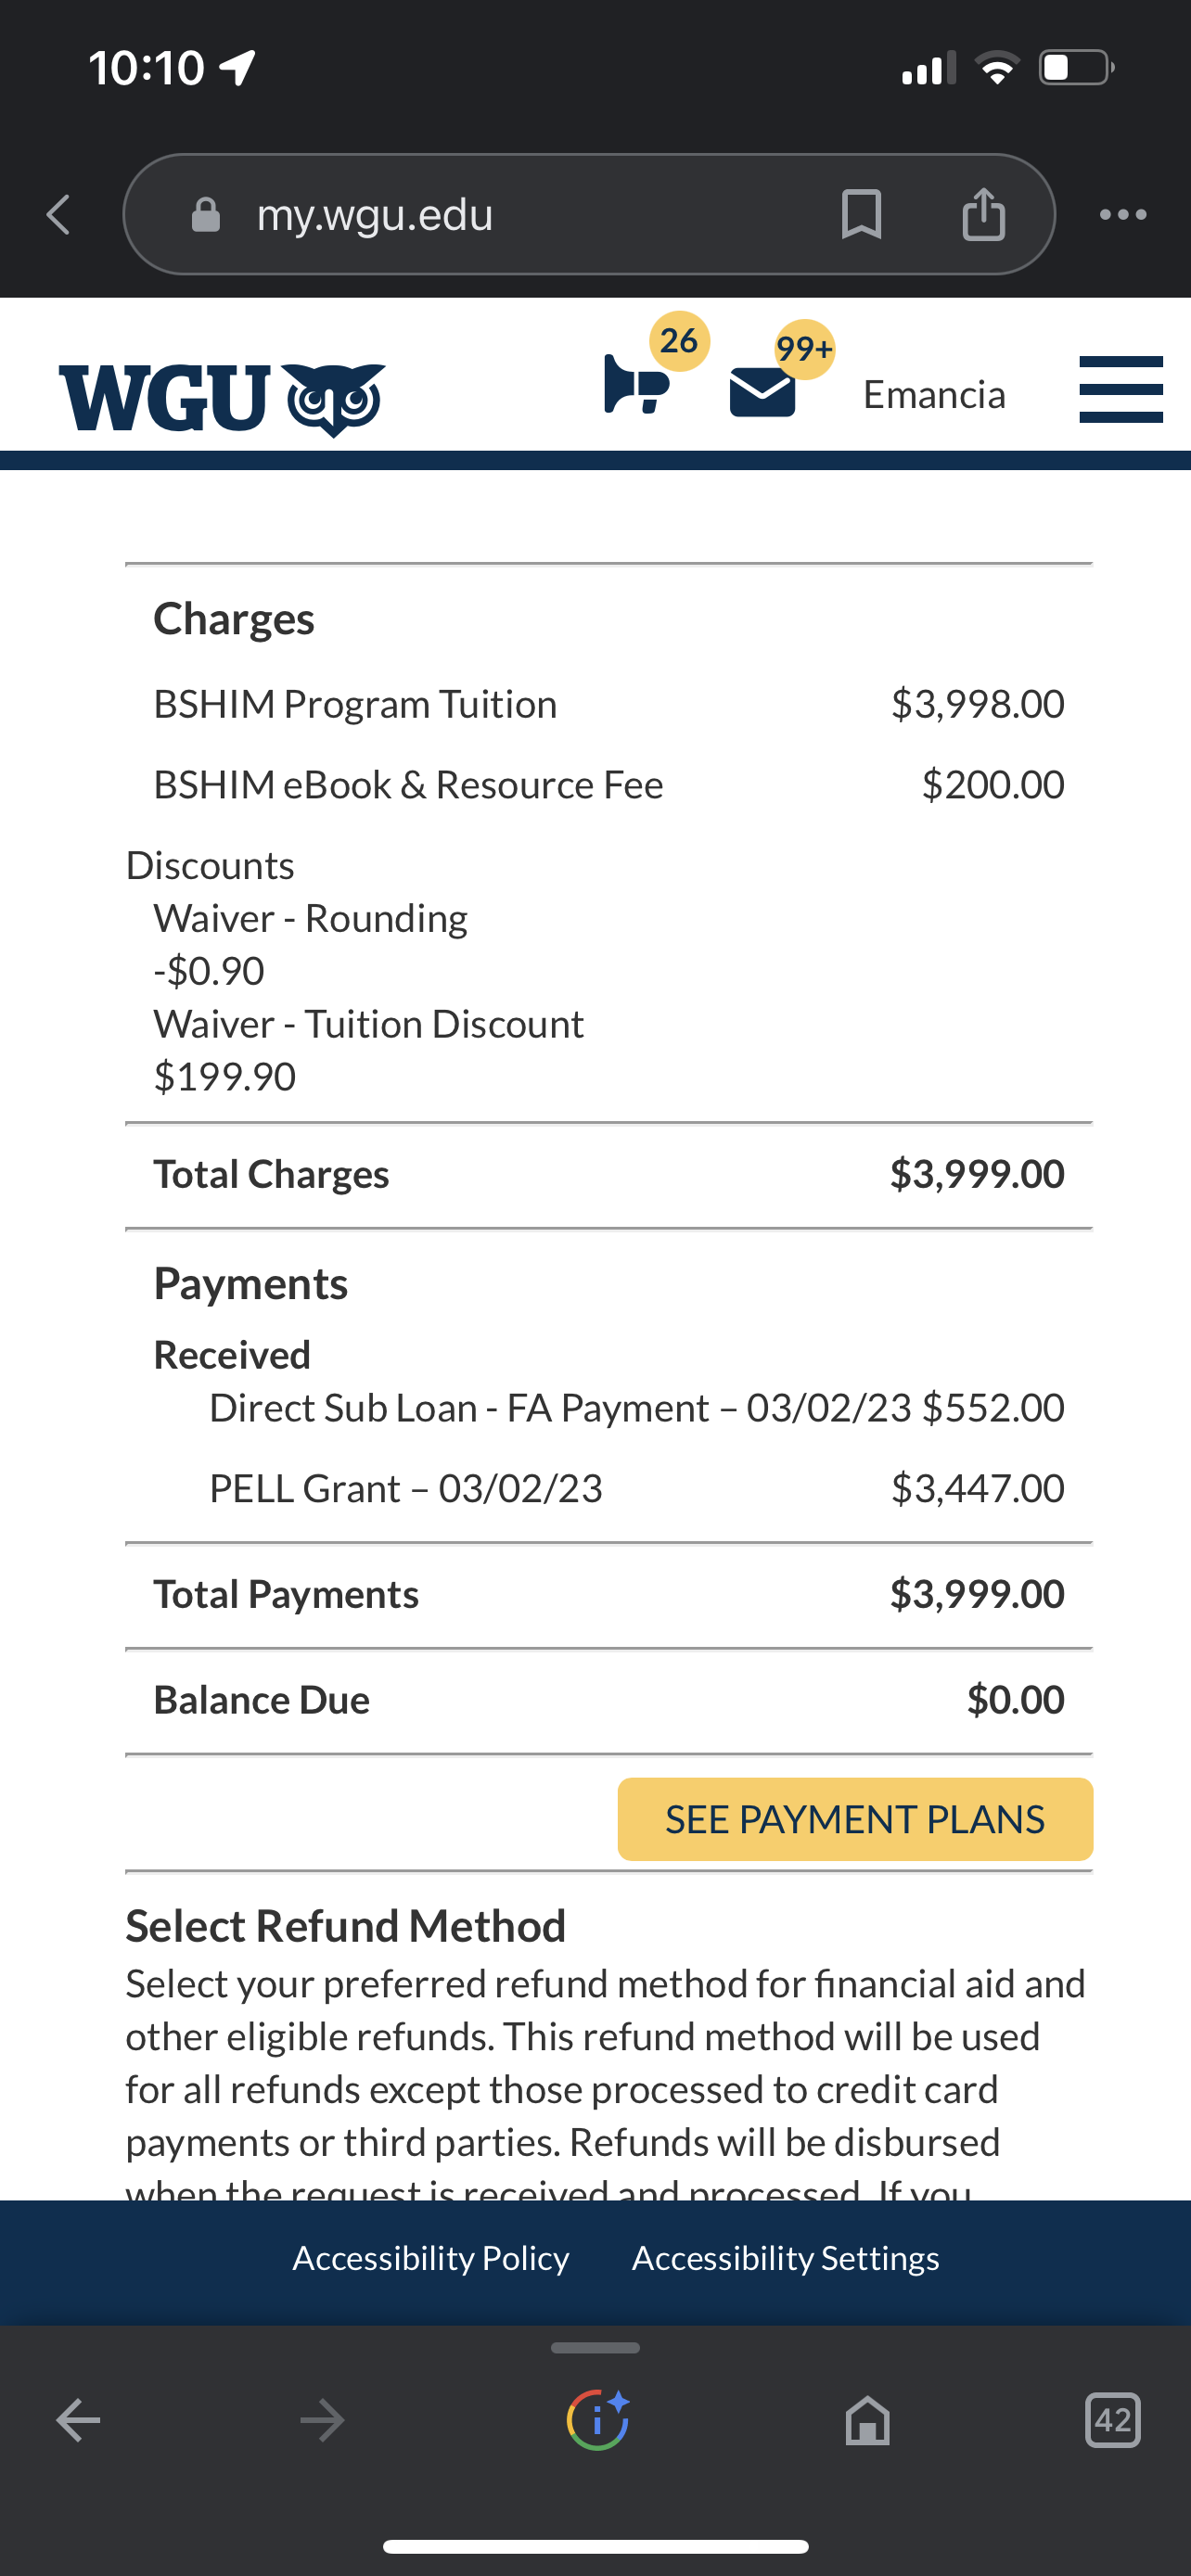Viewport: 1191px width, 2576px height.
Task: Tap the share icon in address bar
Action: (983, 214)
